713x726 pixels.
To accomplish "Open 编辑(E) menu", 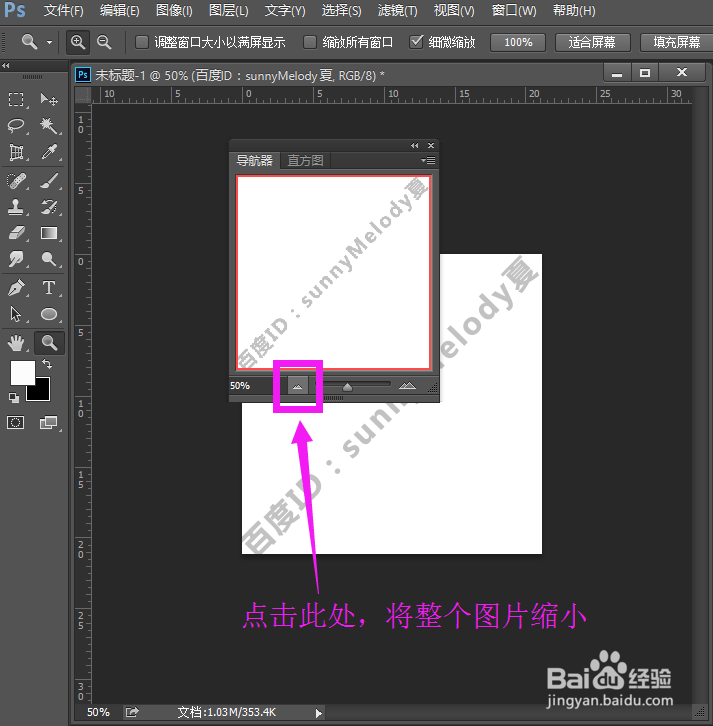I will click(119, 10).
